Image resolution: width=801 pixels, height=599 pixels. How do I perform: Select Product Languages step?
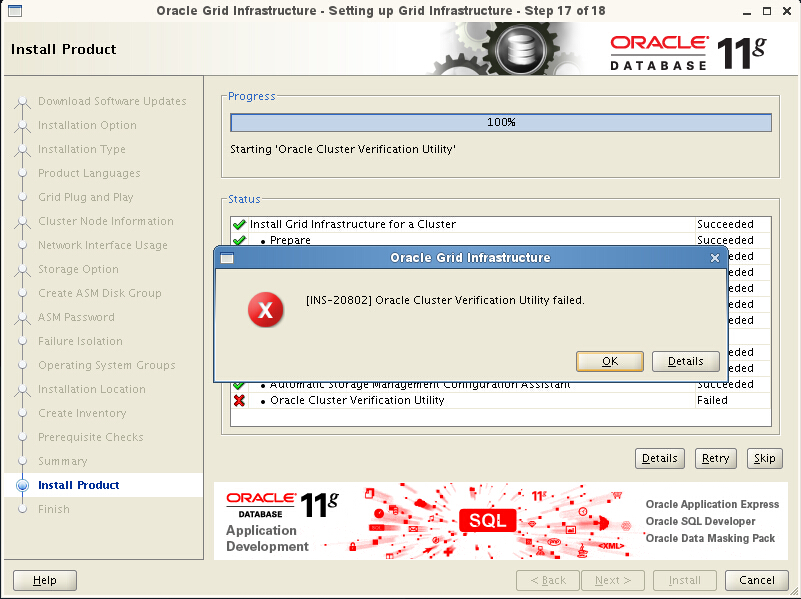pos(89,173)
